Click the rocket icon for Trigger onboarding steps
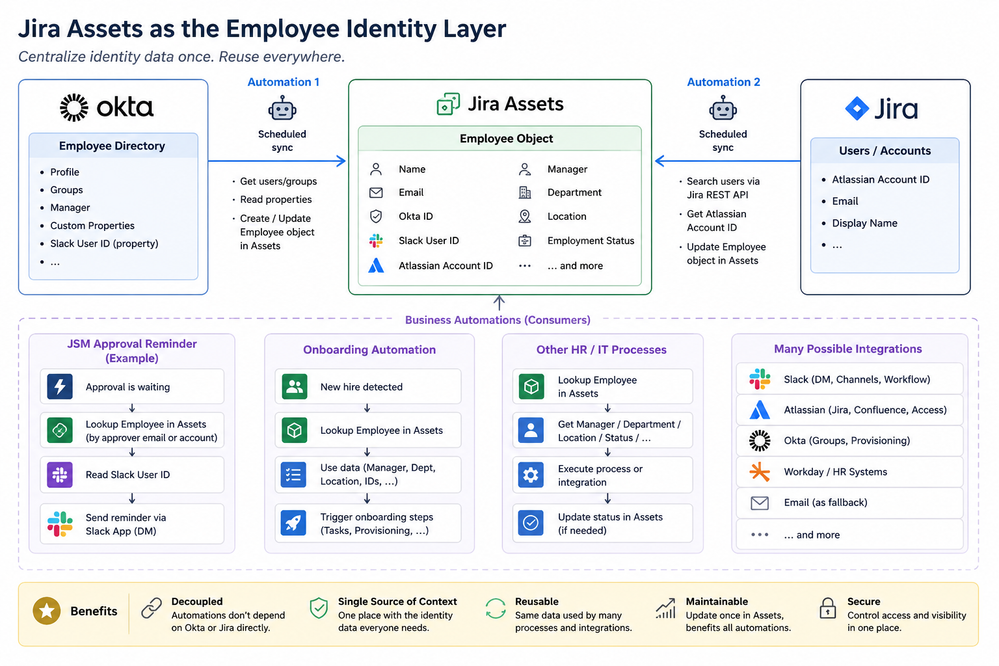 [x=293, y=523]
